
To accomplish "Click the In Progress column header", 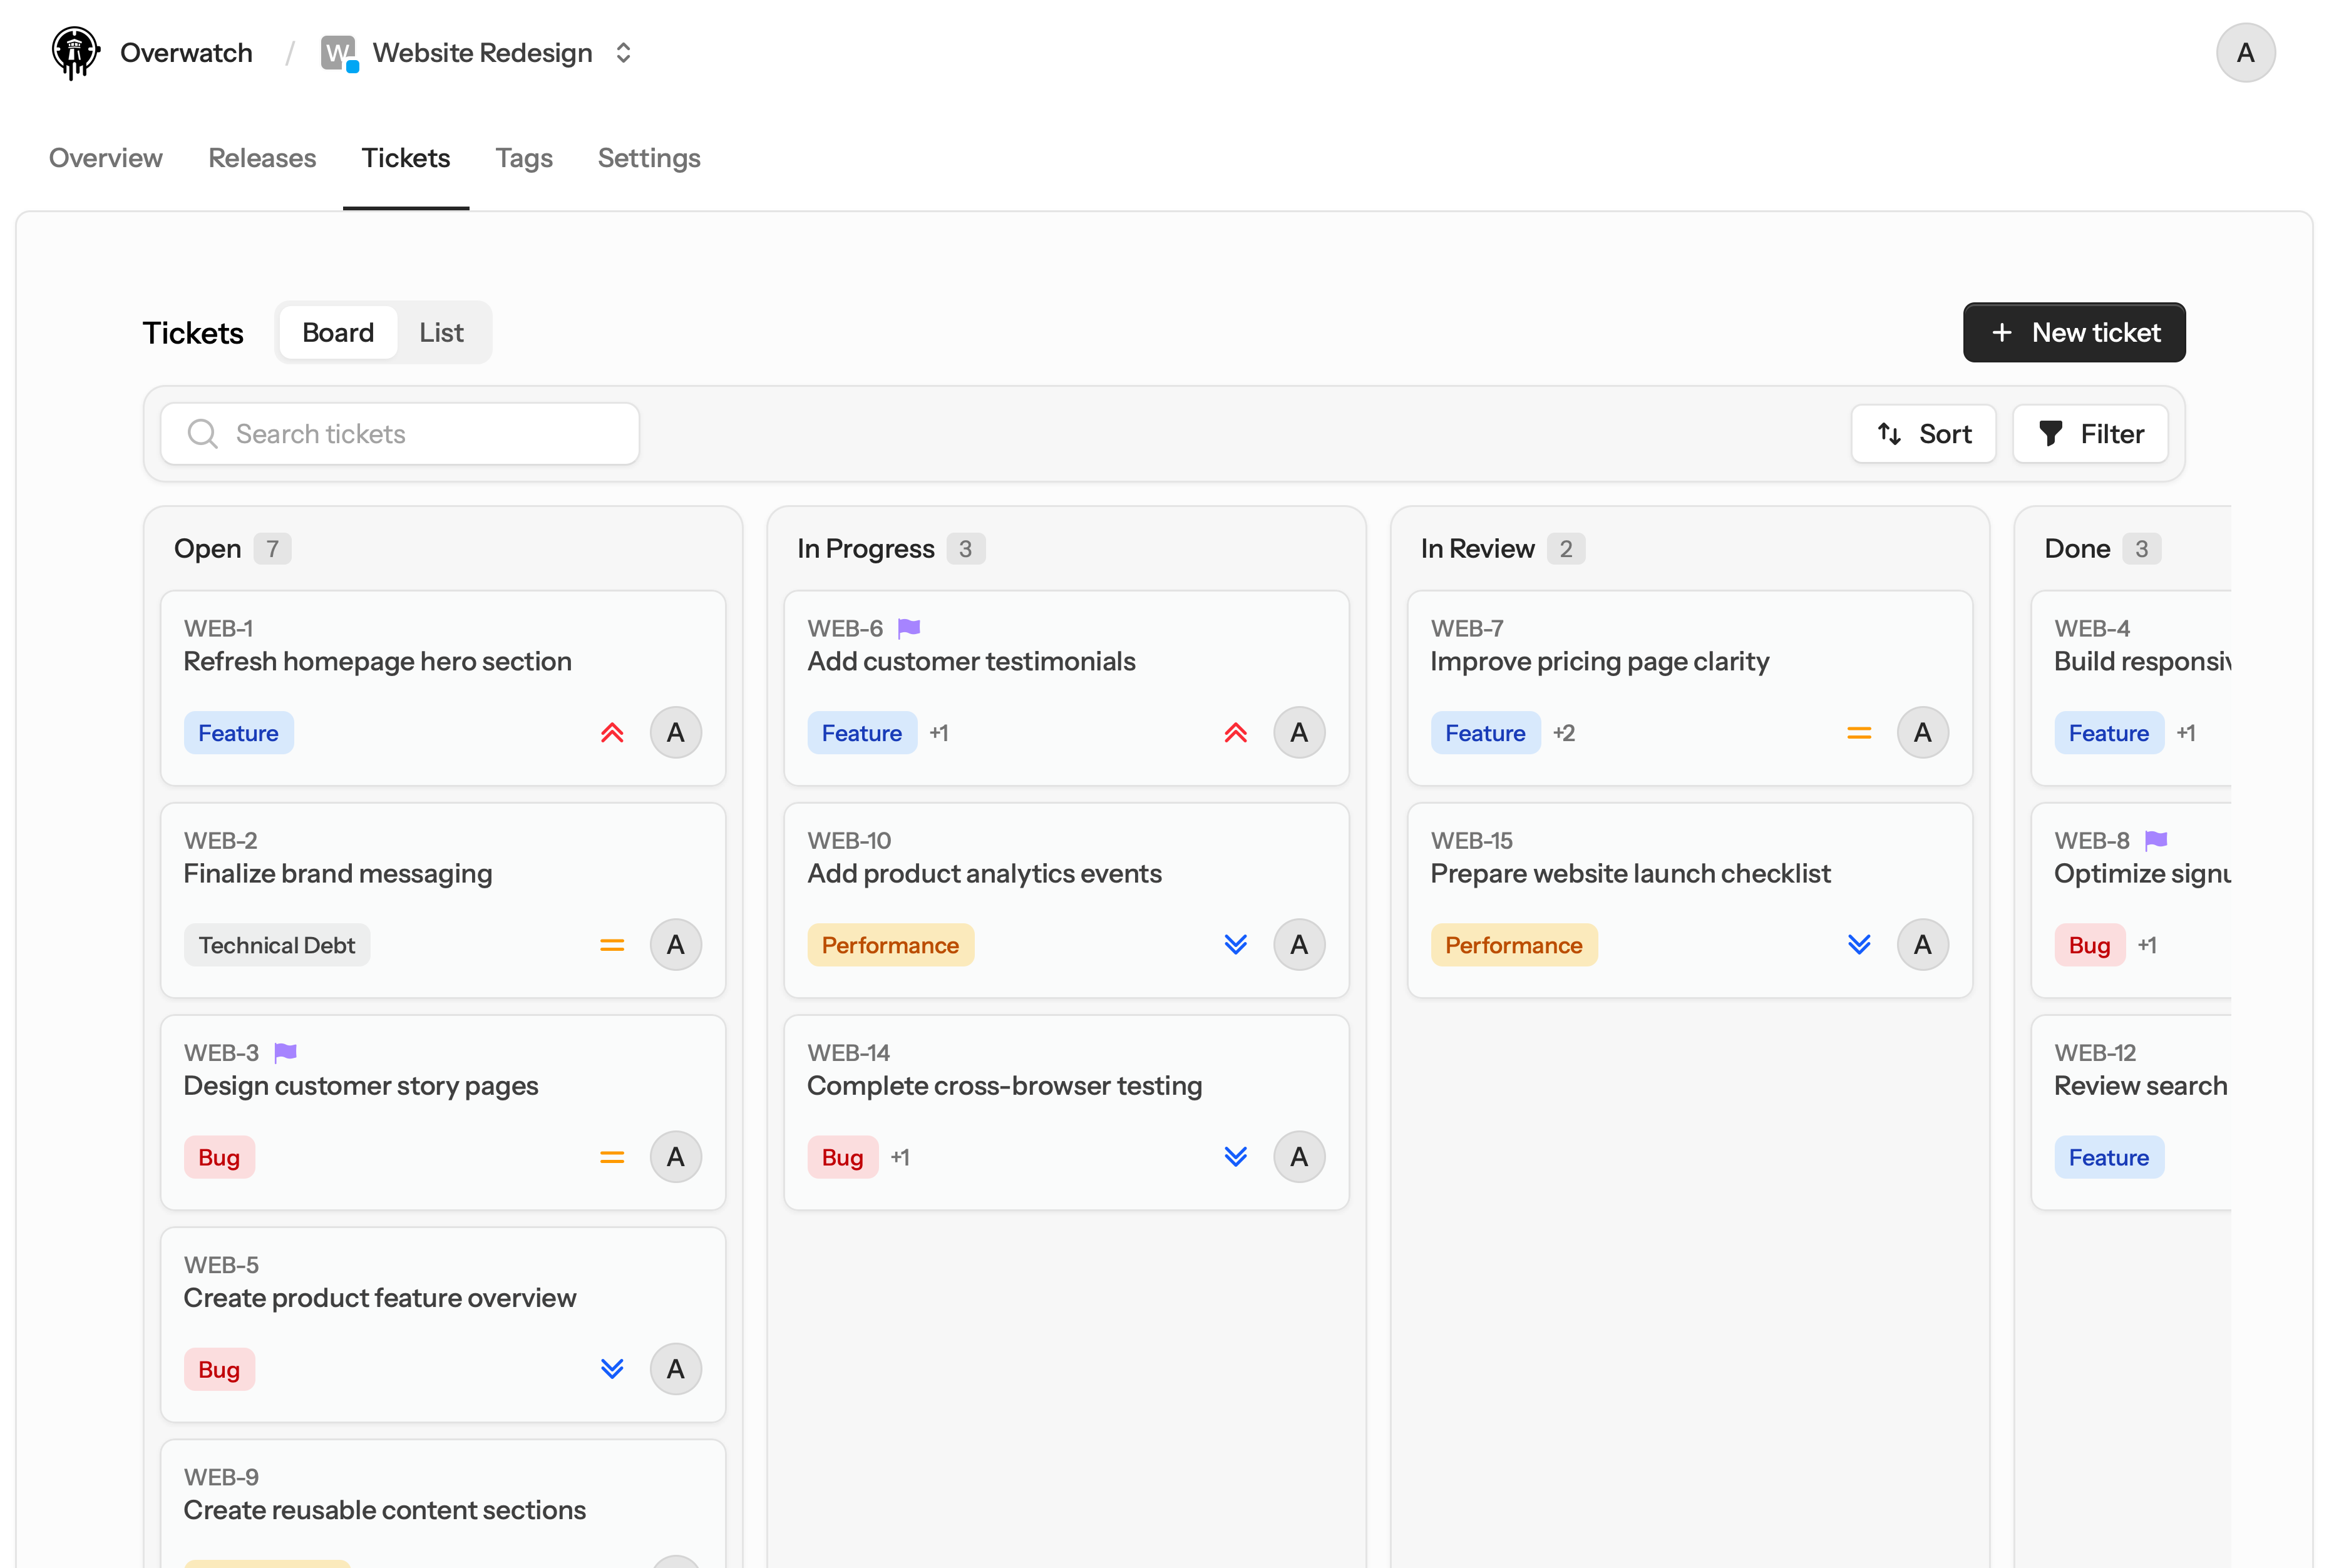I will [865, 549].
